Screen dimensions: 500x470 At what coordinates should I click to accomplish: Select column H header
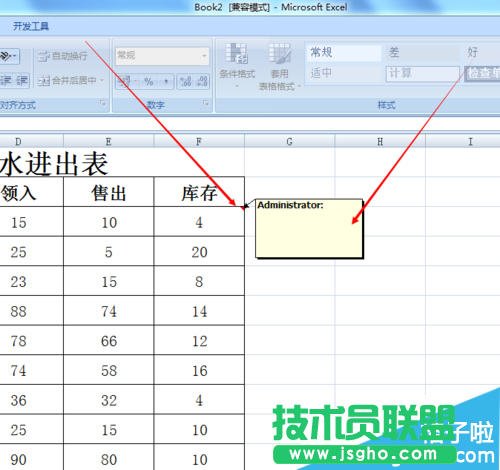(x=380, y=142)
